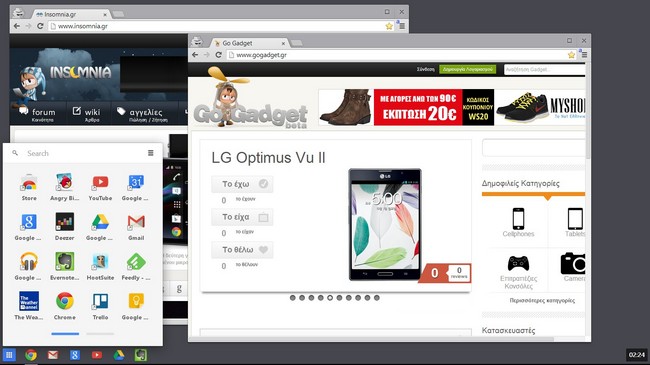
Task: Reload the Insomnia.gr page
Action: [40, 26]
